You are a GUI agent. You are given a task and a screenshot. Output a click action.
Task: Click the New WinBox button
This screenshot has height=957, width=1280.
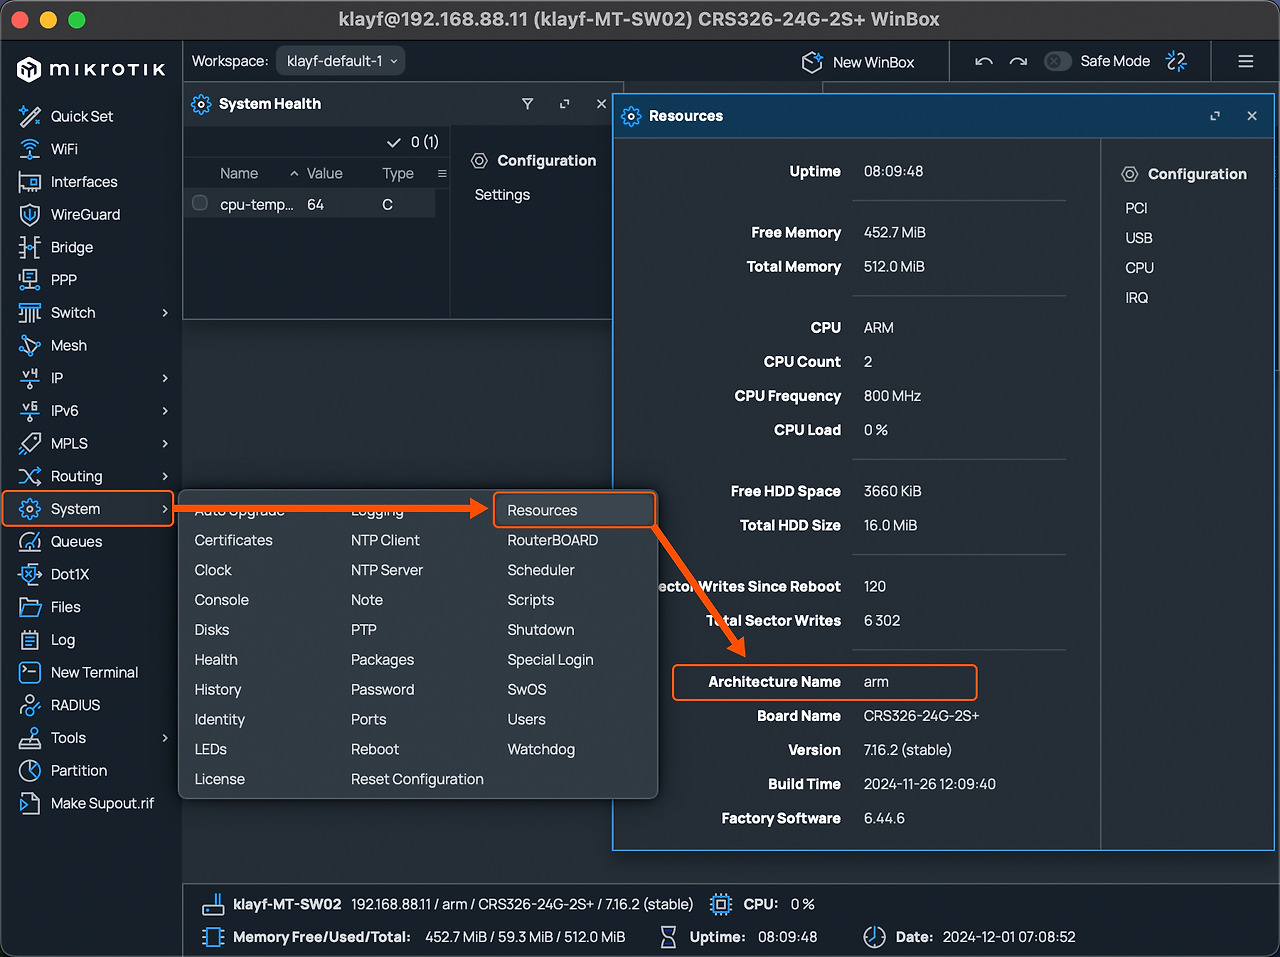pos(858,62)
